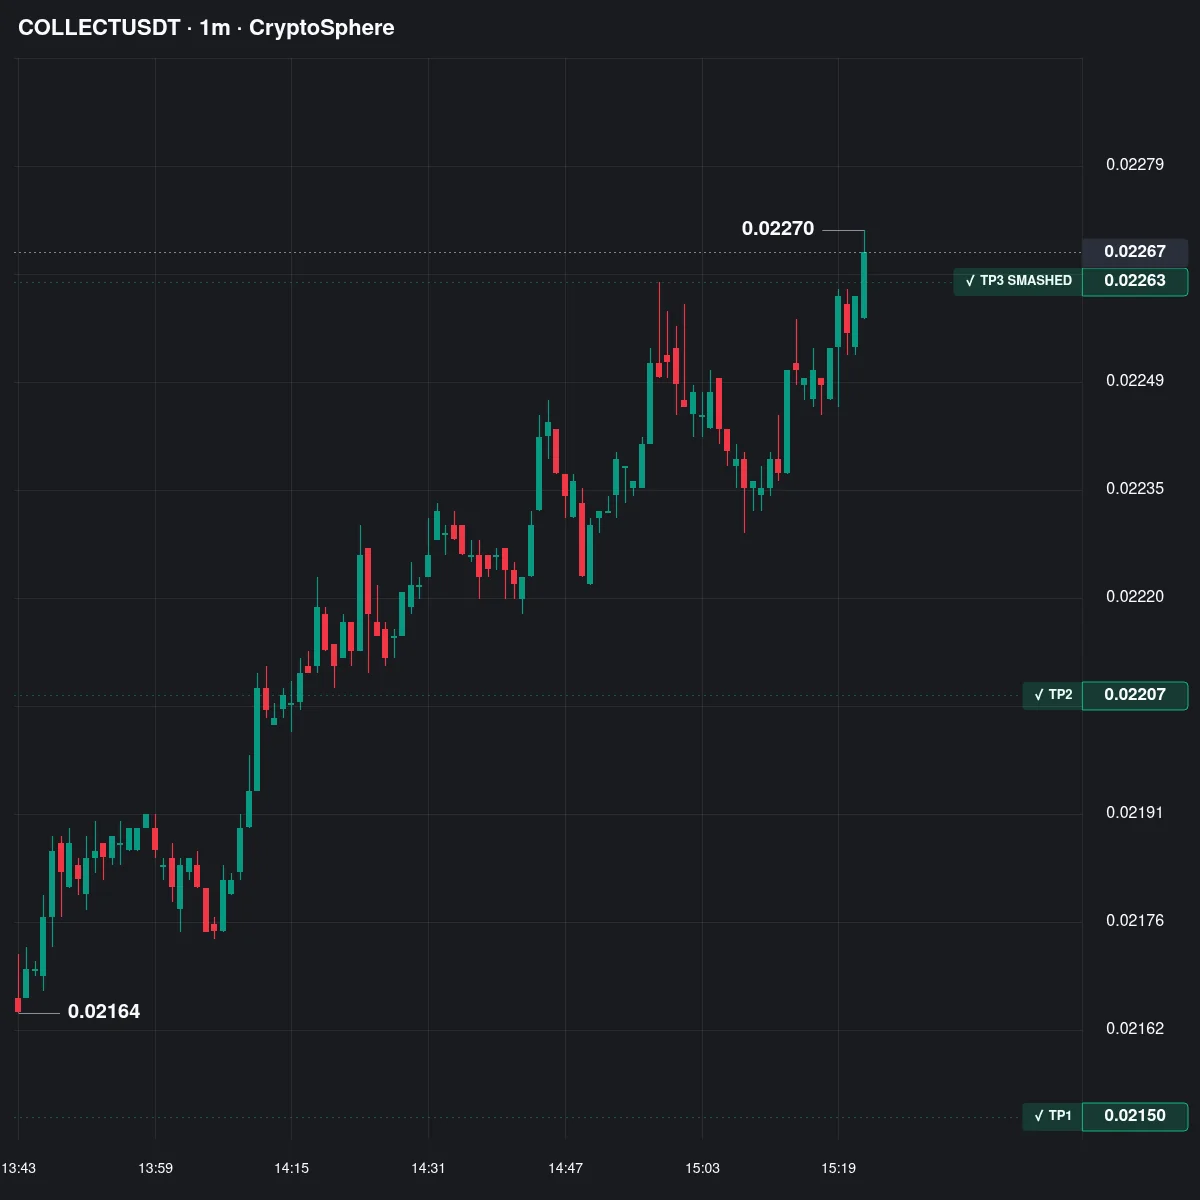The width and height of the screenshot is (1200, 1200).
Task: Click the first red candle at 13:43
Action: [x=18, y=1004]
